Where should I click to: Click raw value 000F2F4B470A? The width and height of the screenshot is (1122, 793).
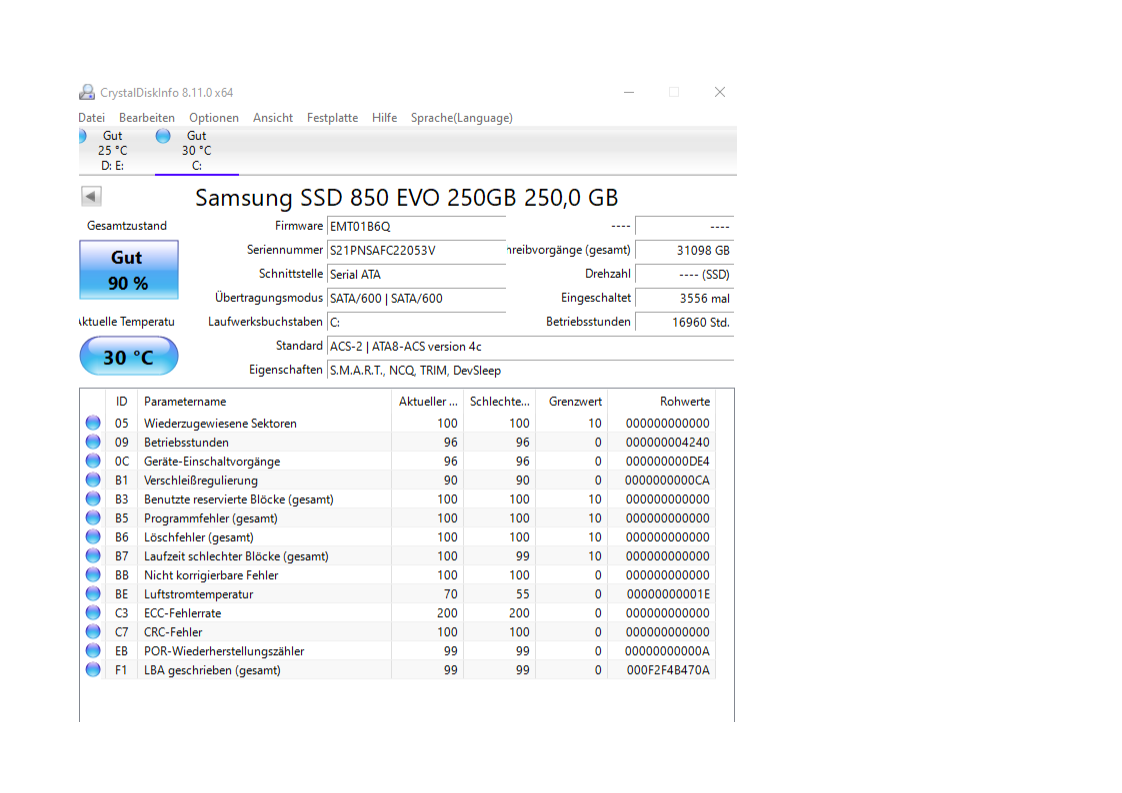668,670
